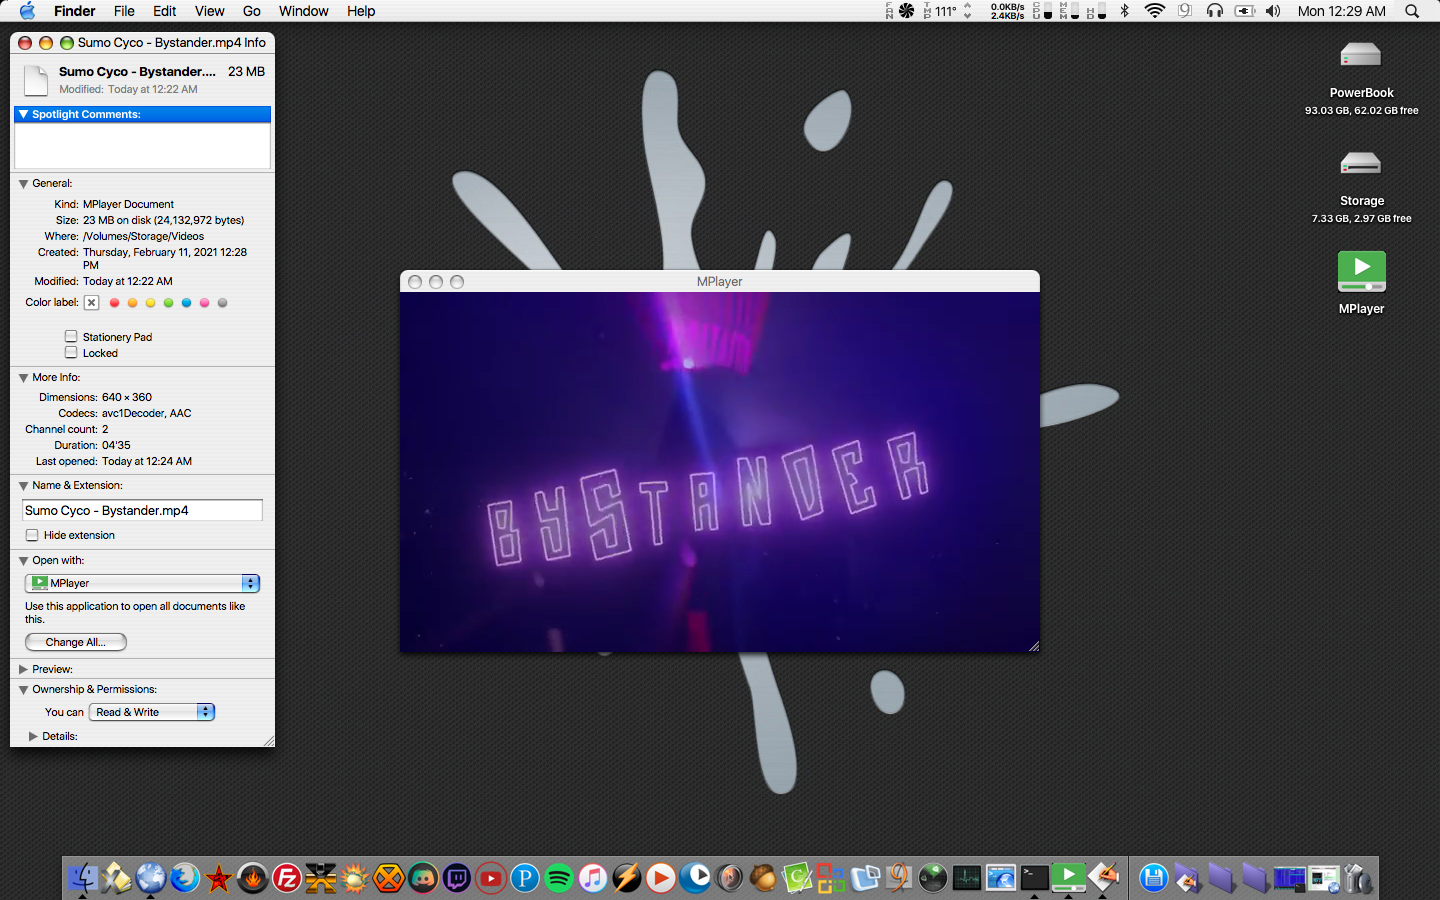Collapse the General section
This screenshot has height=900, width=1440.
click(23, 184)
